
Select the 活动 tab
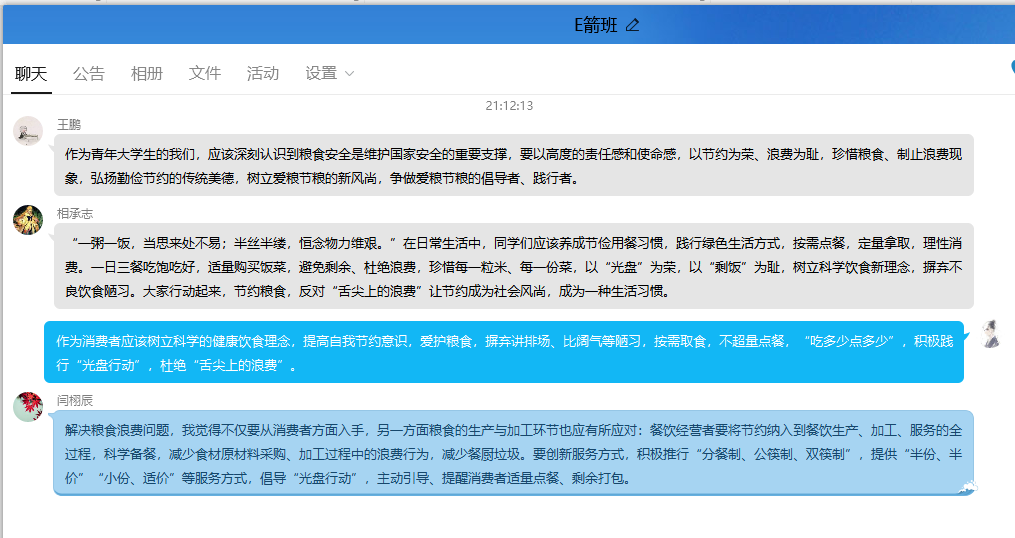point(263,73)
